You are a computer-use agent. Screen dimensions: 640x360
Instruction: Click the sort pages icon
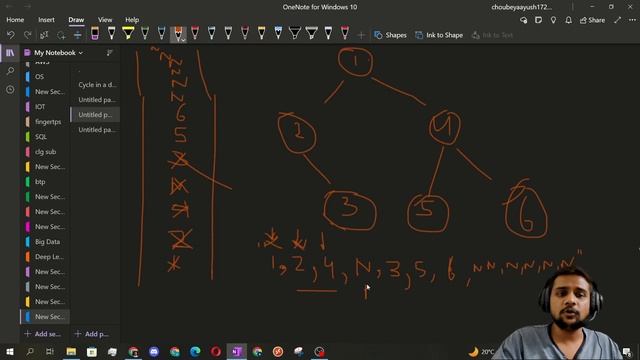coord(109,53)
